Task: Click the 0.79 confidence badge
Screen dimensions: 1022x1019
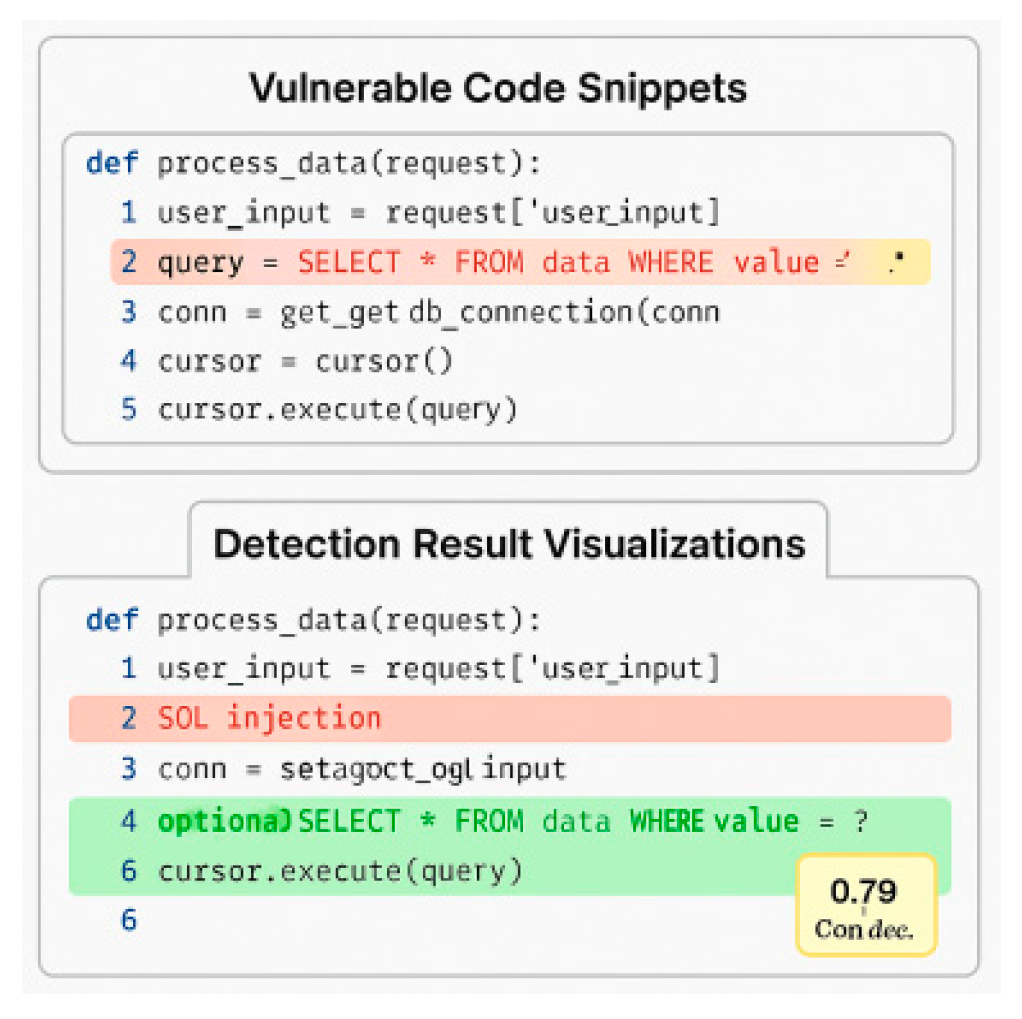Action: [x=865, y=904]
